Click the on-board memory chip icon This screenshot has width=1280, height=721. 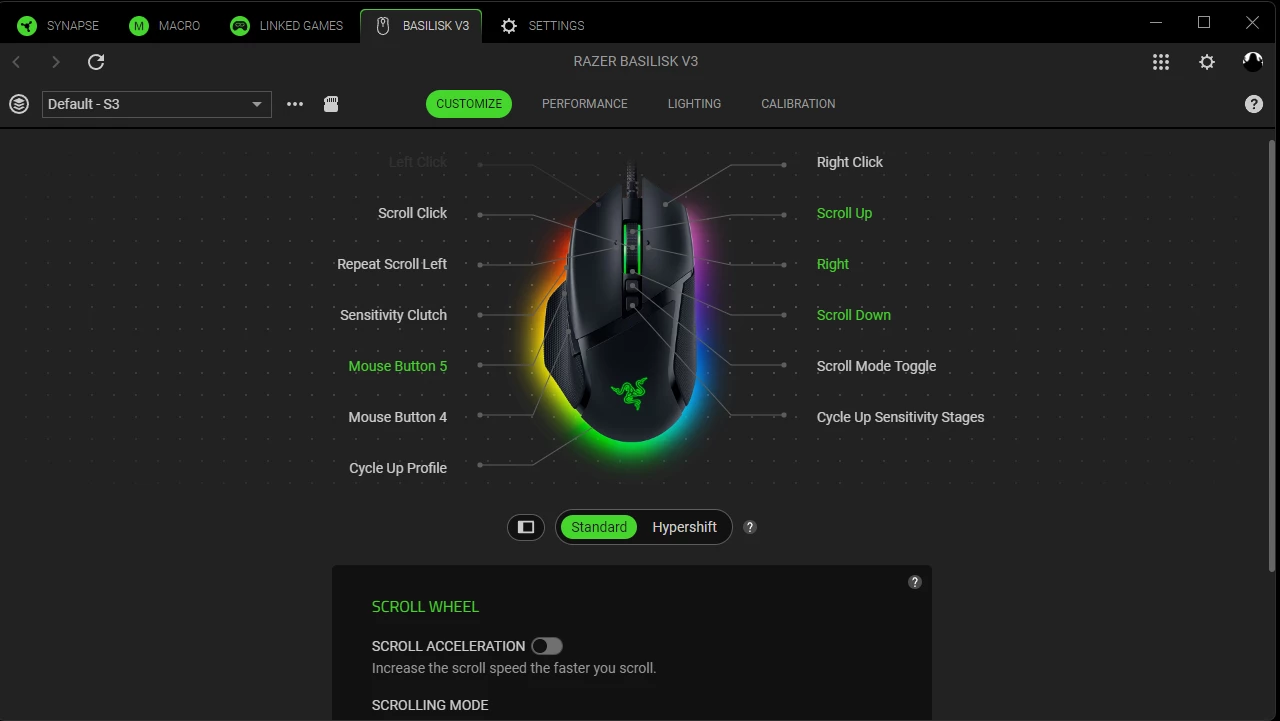331,104
